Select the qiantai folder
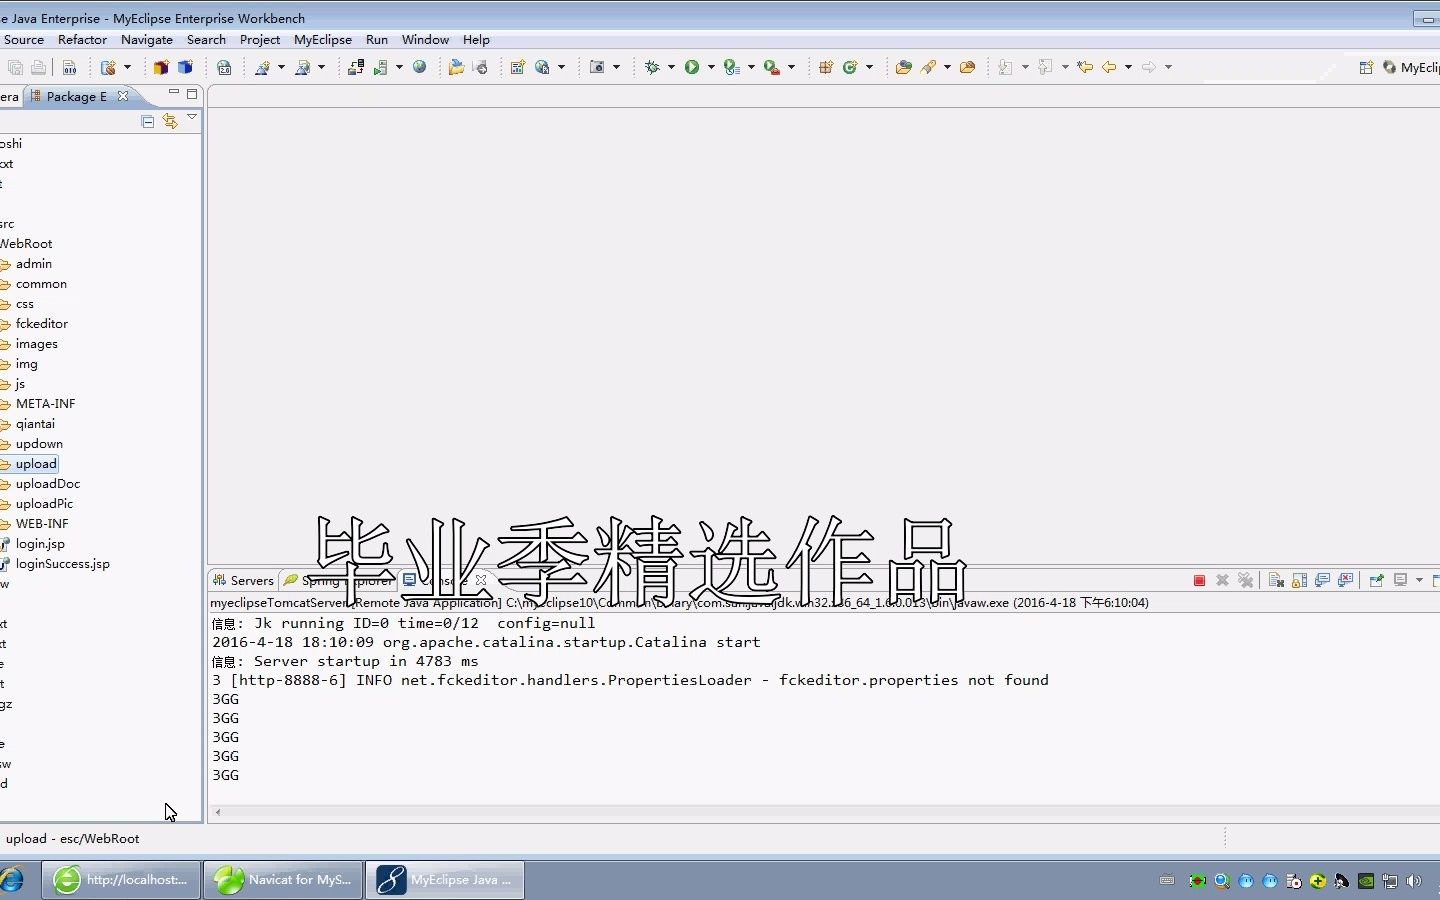This screenshot has height=900, width=1440. pyautogui.click(x=35, y=424)
